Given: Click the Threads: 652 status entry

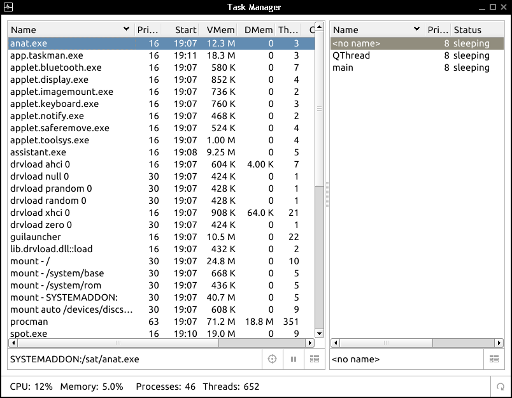Looking at the screenshot, I should tap(231, 387).
